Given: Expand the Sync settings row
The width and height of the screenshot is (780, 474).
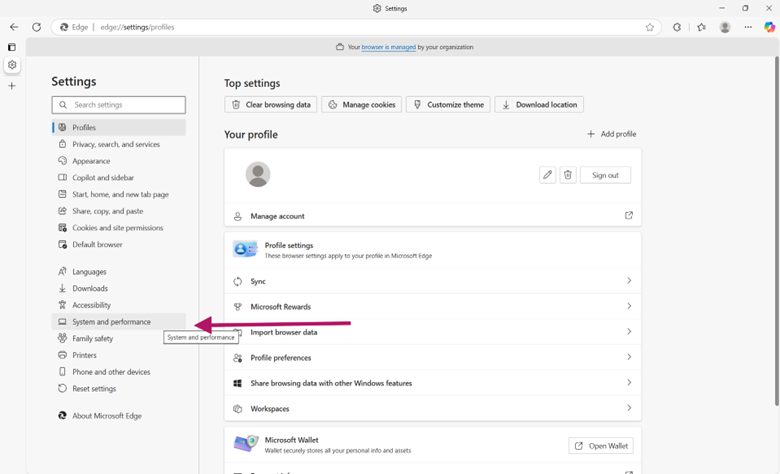Looking at the screenshot, I should tap(629, 282).
